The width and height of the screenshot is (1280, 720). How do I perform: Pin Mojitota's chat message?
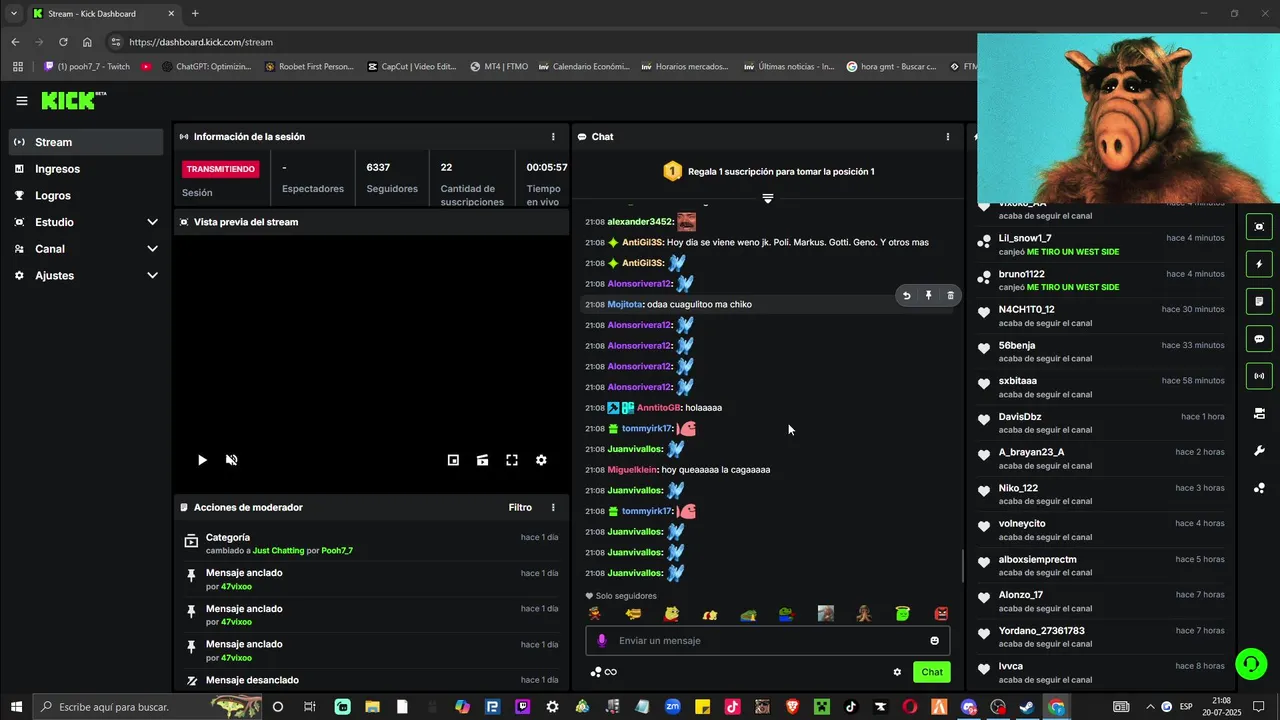(928, 296)
